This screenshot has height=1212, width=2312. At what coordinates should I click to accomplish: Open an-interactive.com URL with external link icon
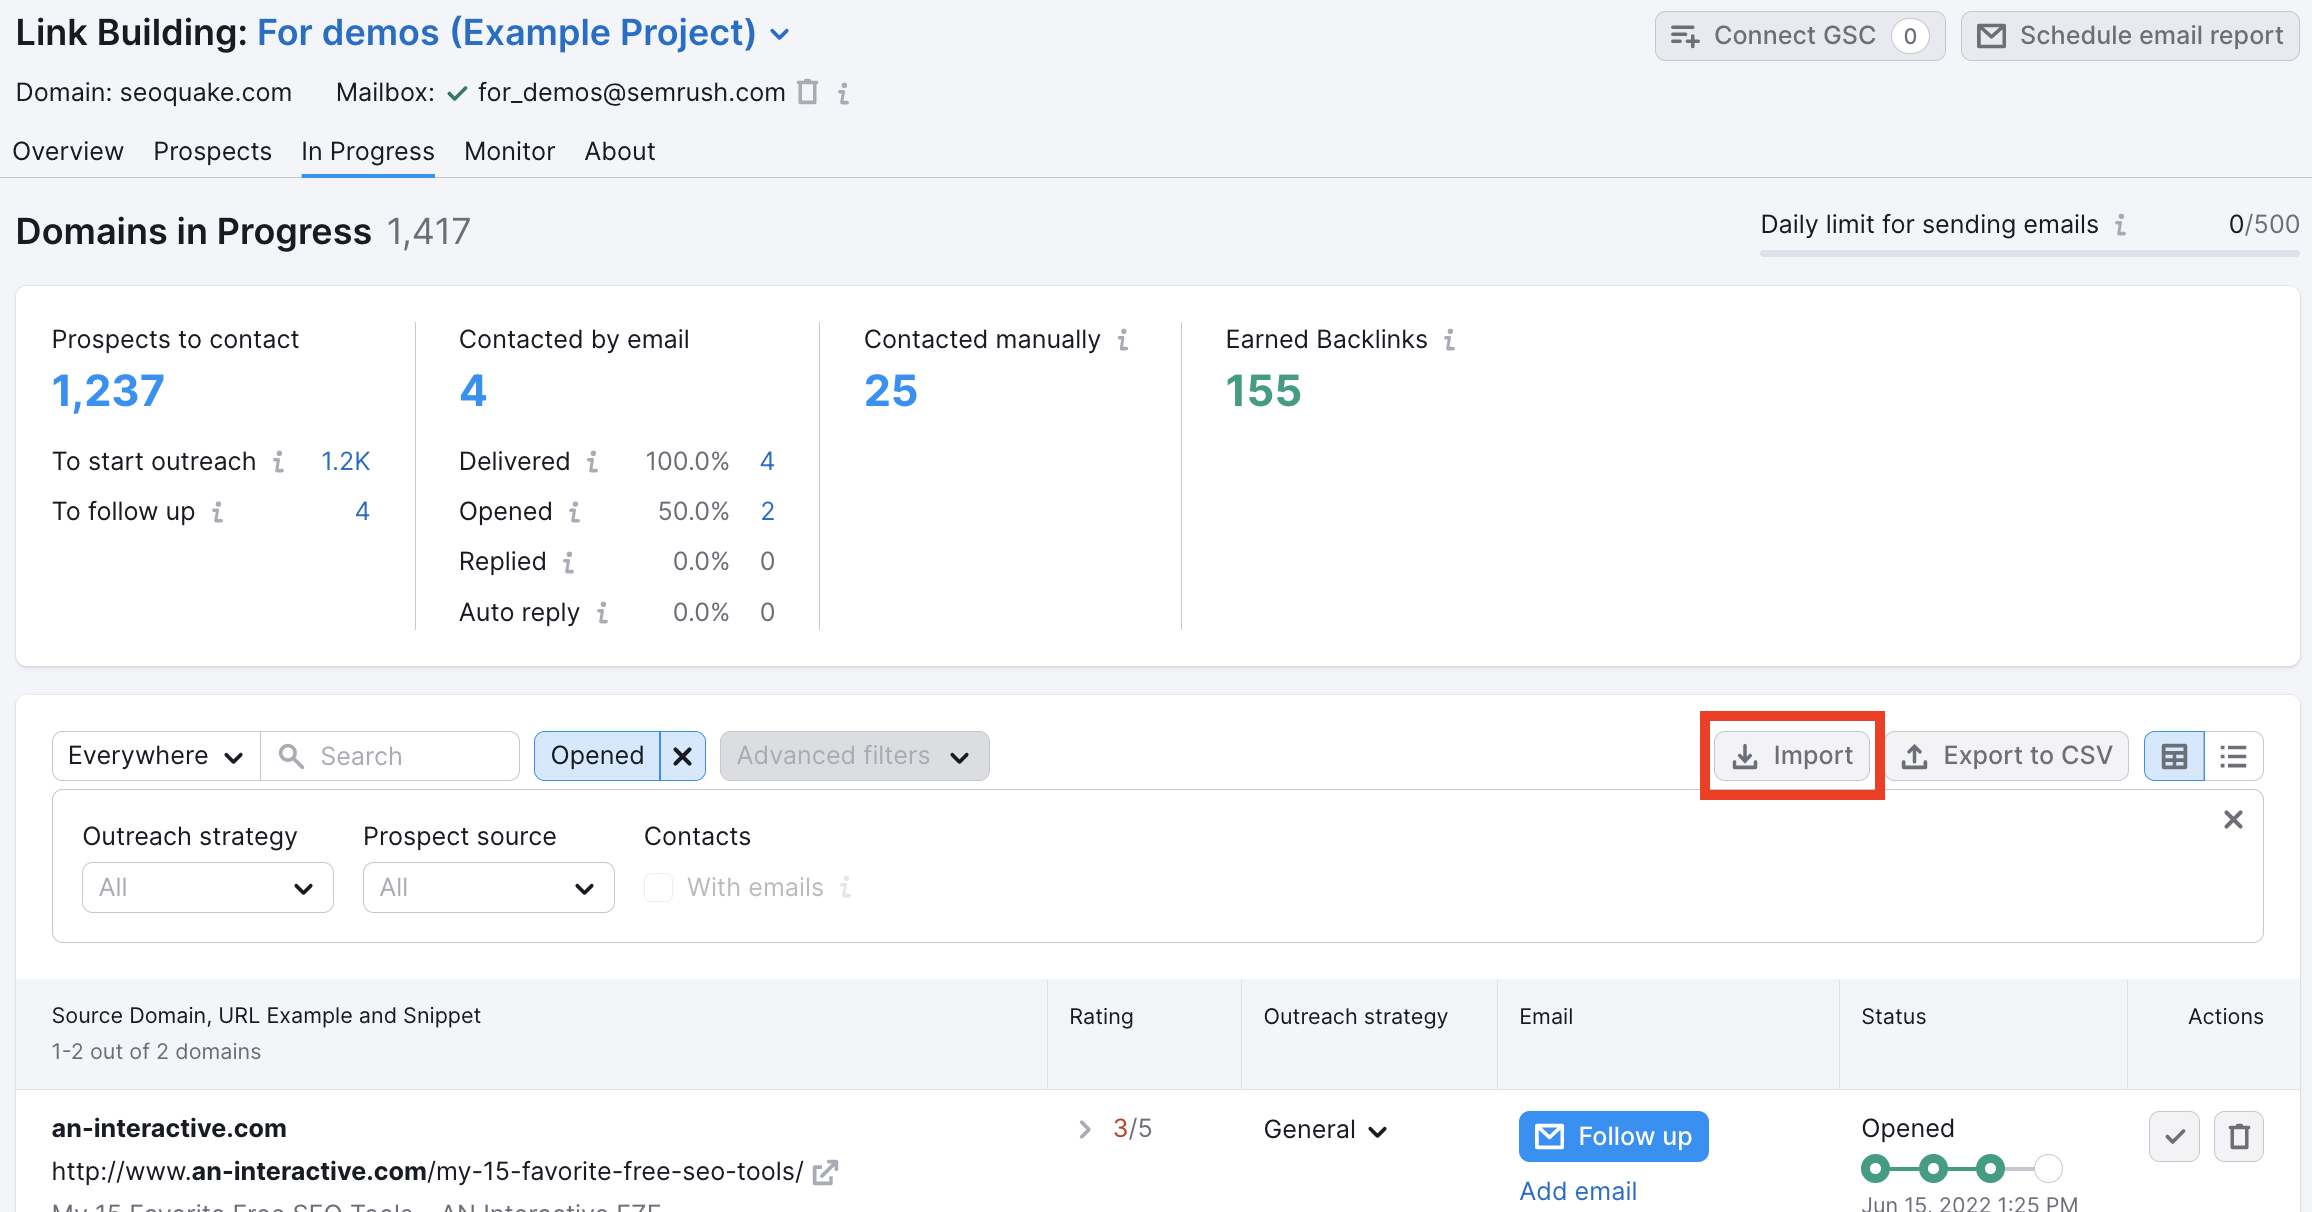(825, 1171)
